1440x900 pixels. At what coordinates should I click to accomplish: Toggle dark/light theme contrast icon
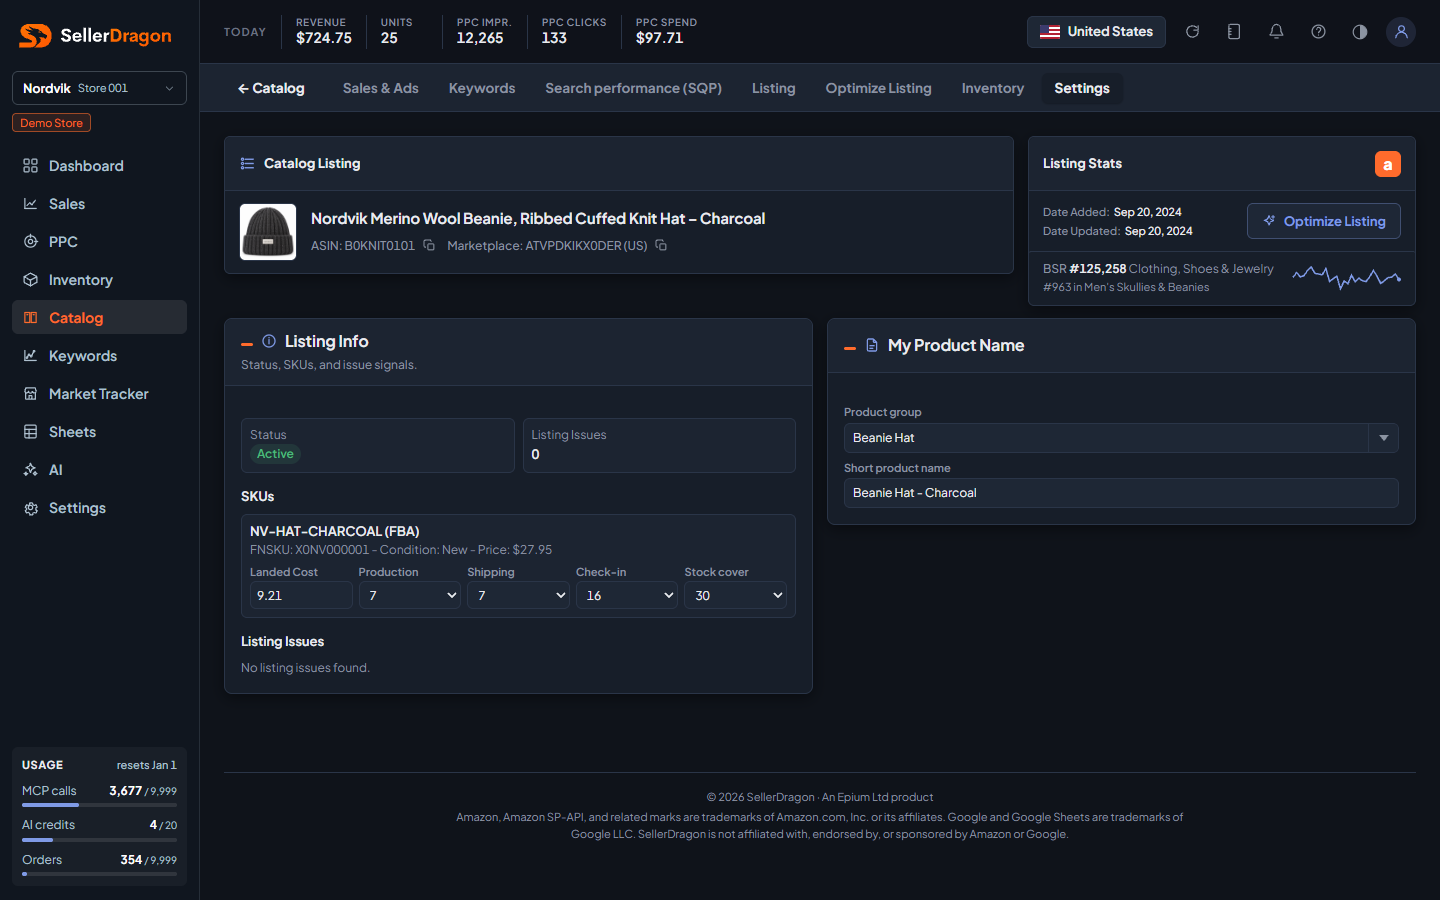click(x=1360, y=32)
